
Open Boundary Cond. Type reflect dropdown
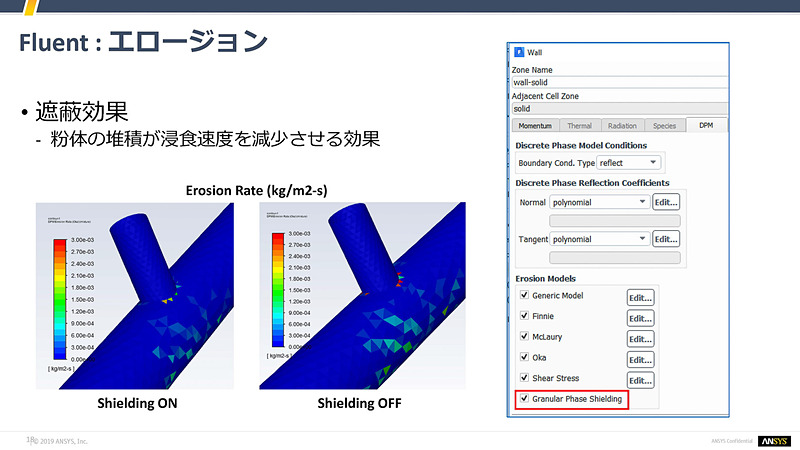(x=629, y=163)
